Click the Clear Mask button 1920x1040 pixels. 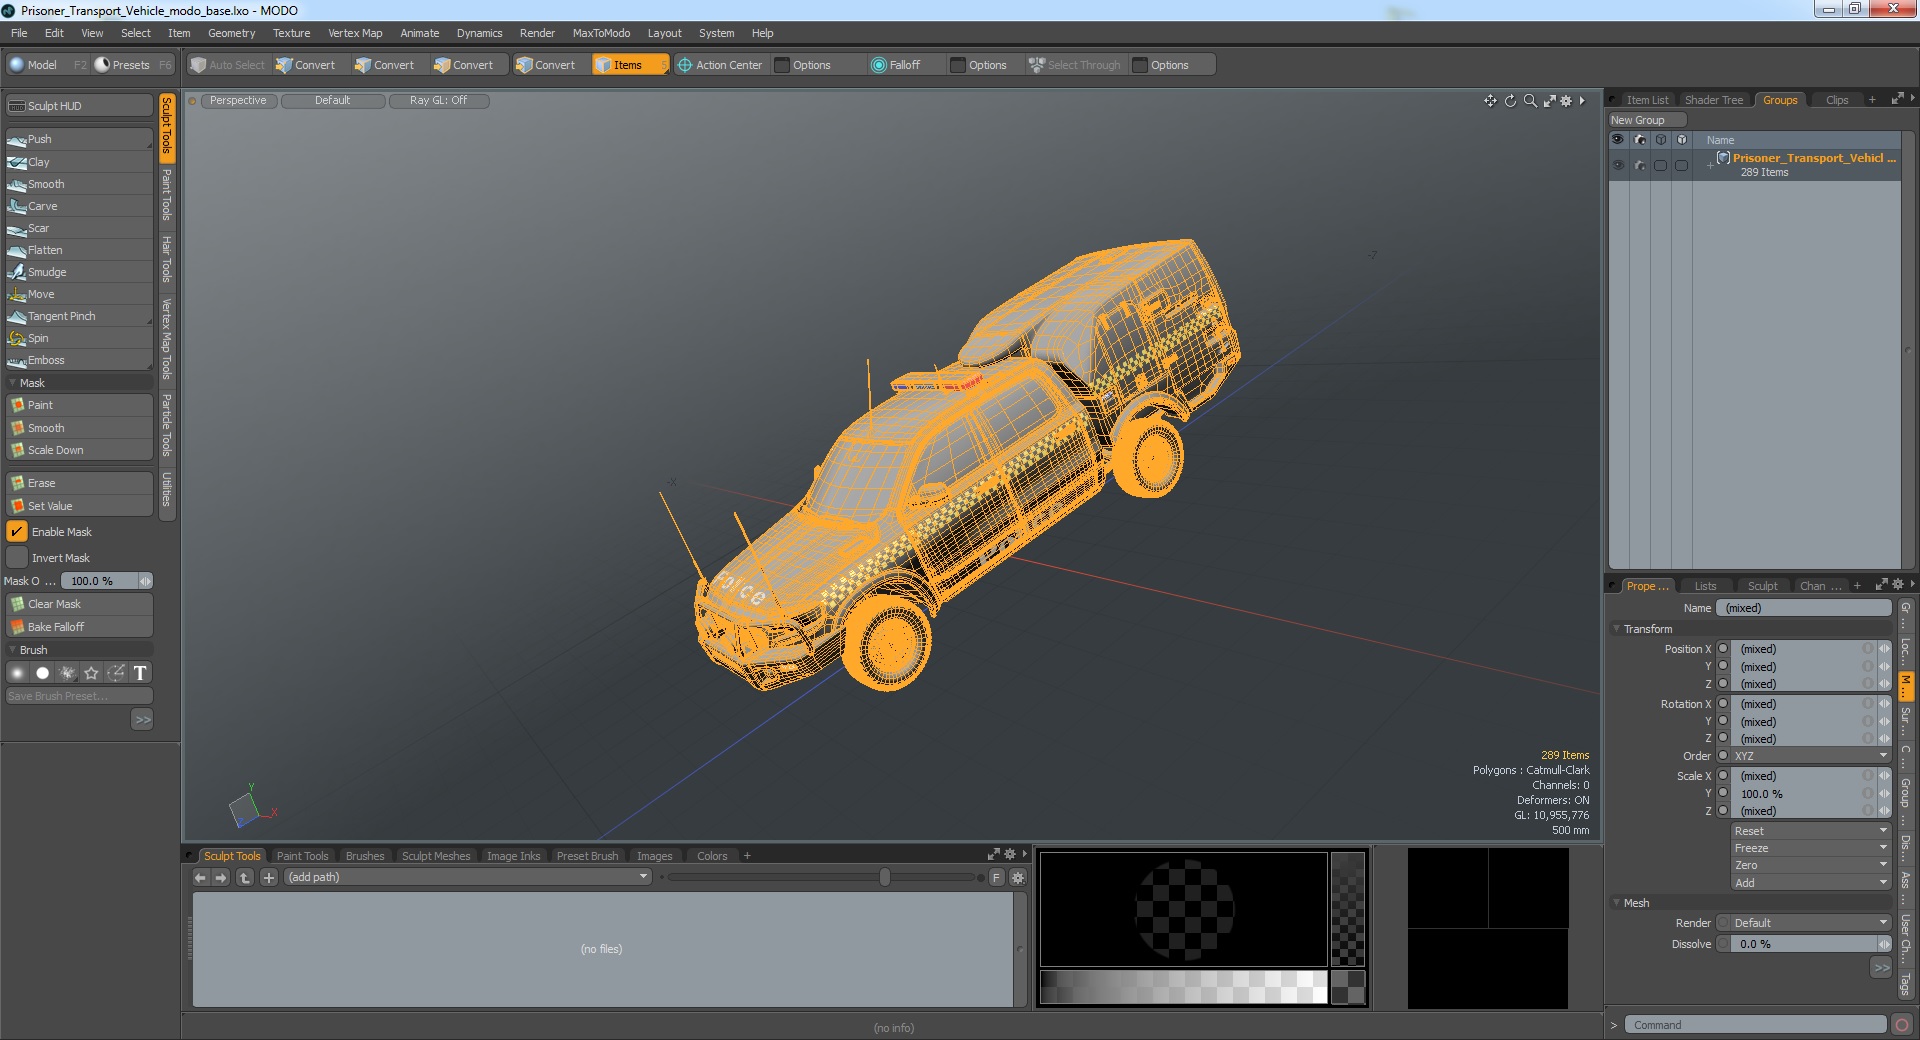(79, 604)
